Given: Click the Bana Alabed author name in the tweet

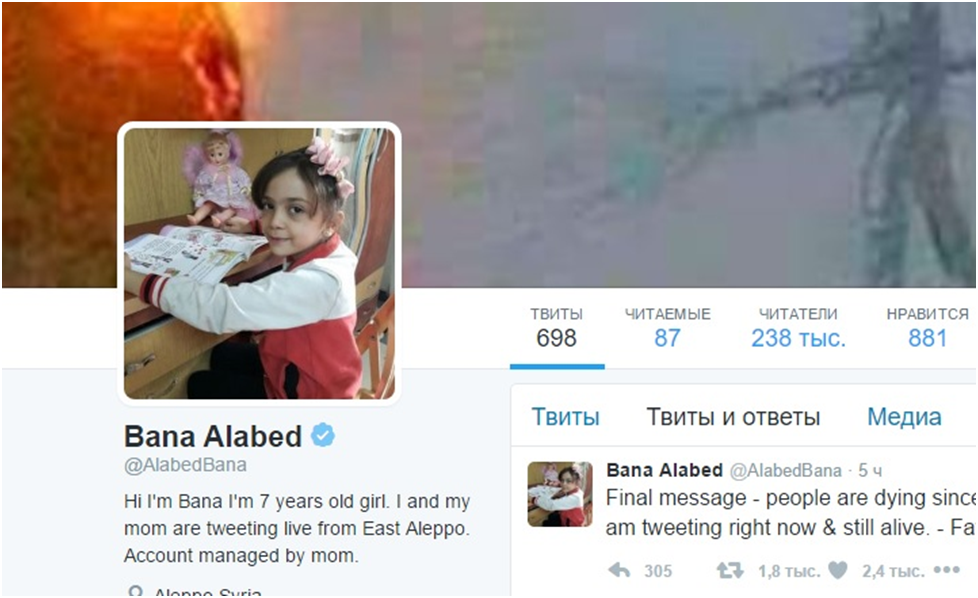Looking at the screenshot, I should pyautogui.click(x=664, y=470).
